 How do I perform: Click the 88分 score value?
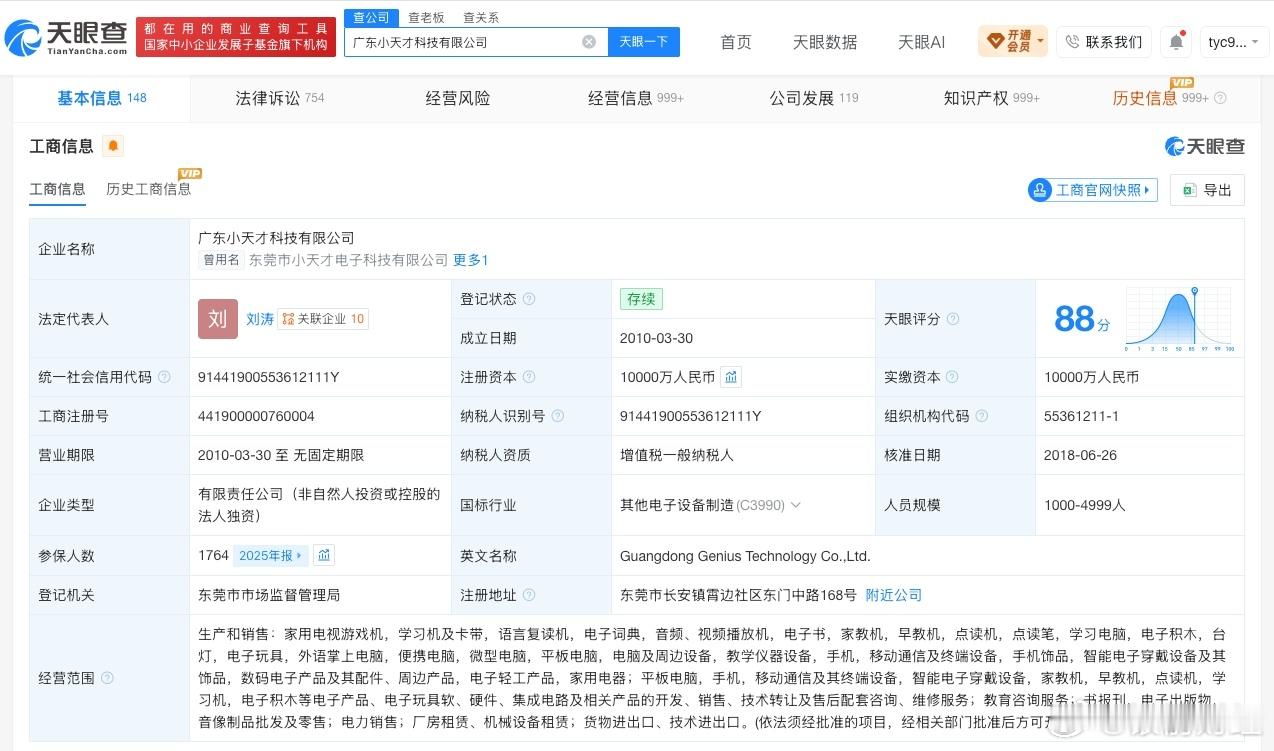point(1082,319)
